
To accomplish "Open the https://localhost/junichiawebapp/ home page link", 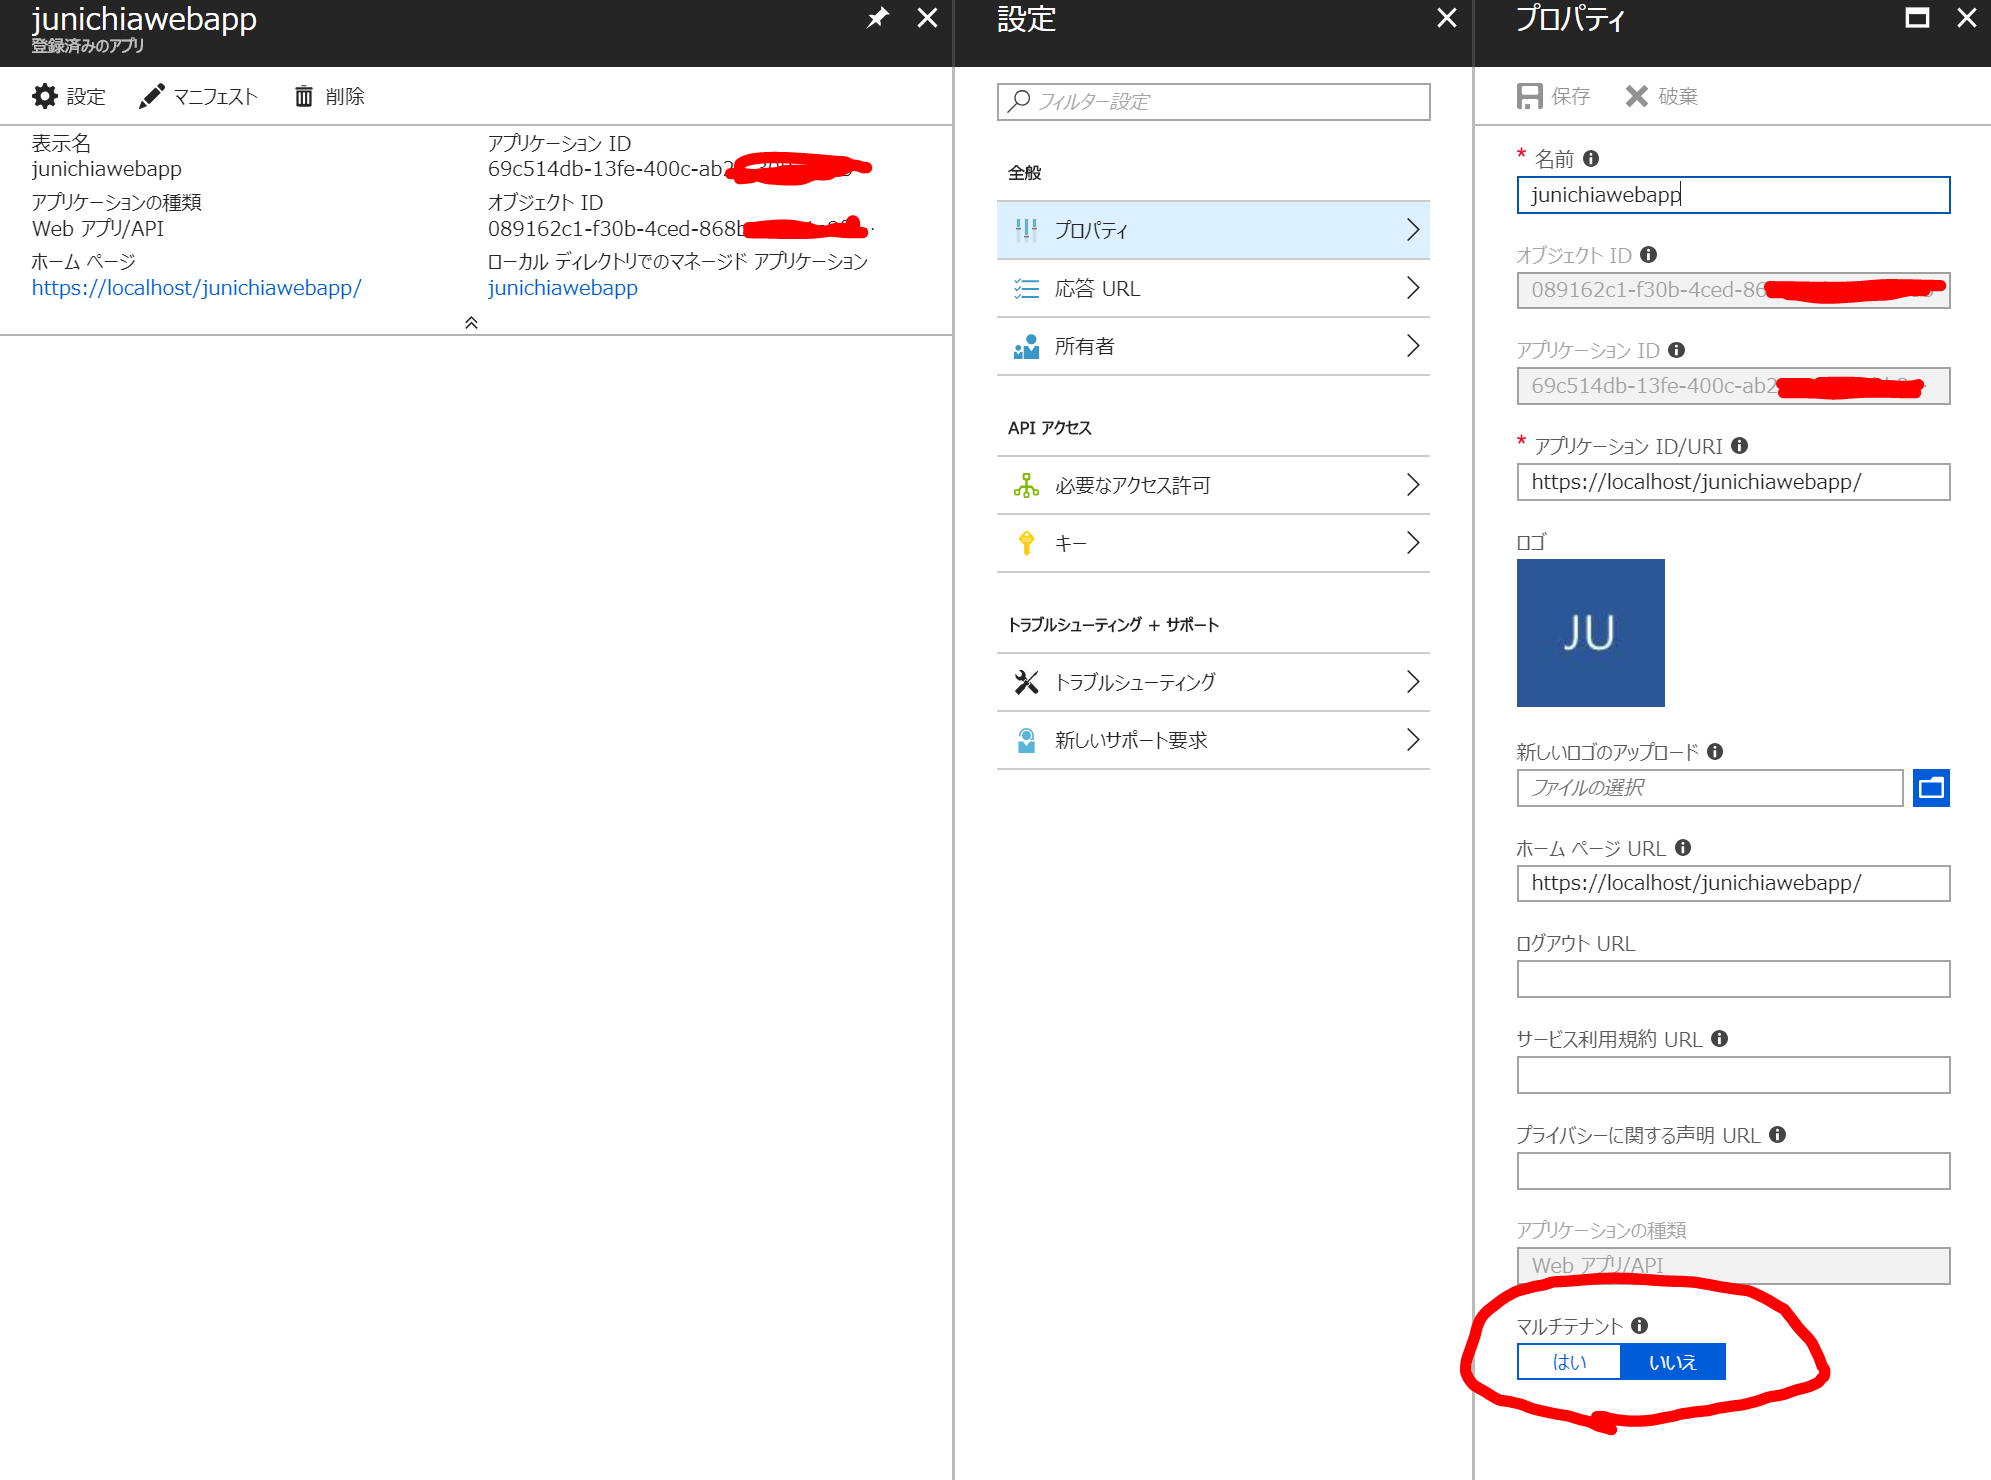I will point(196,288).
